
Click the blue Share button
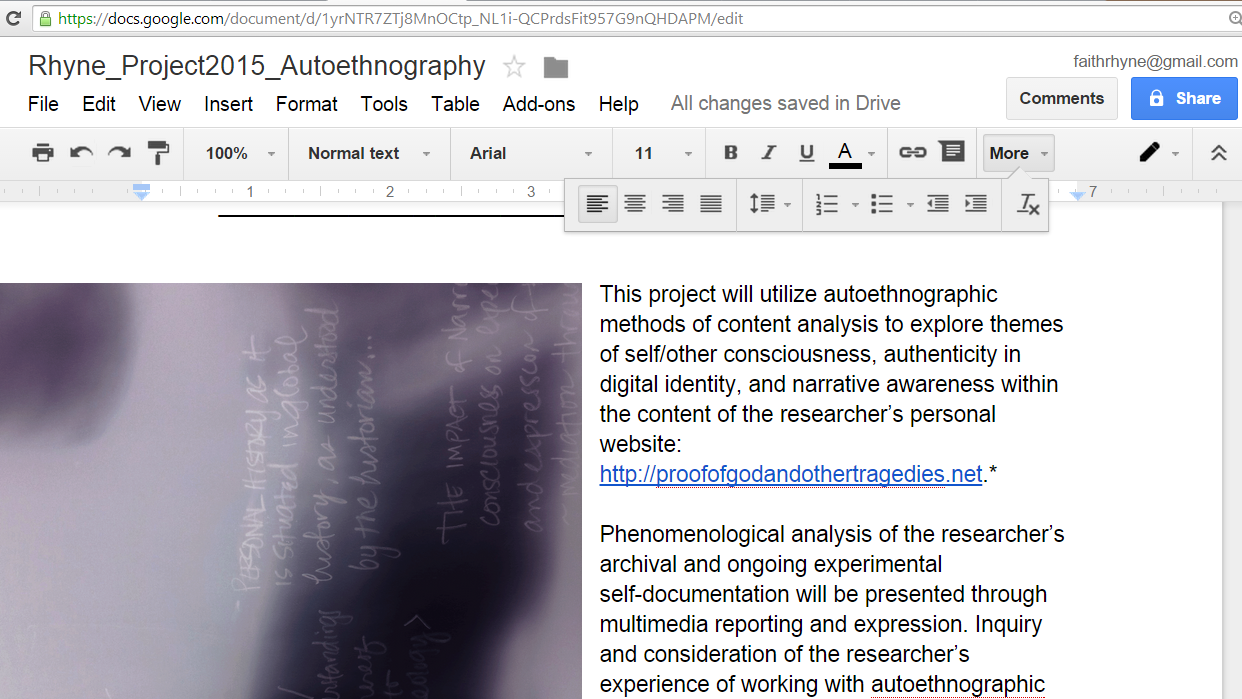(x=1184, y=98)
